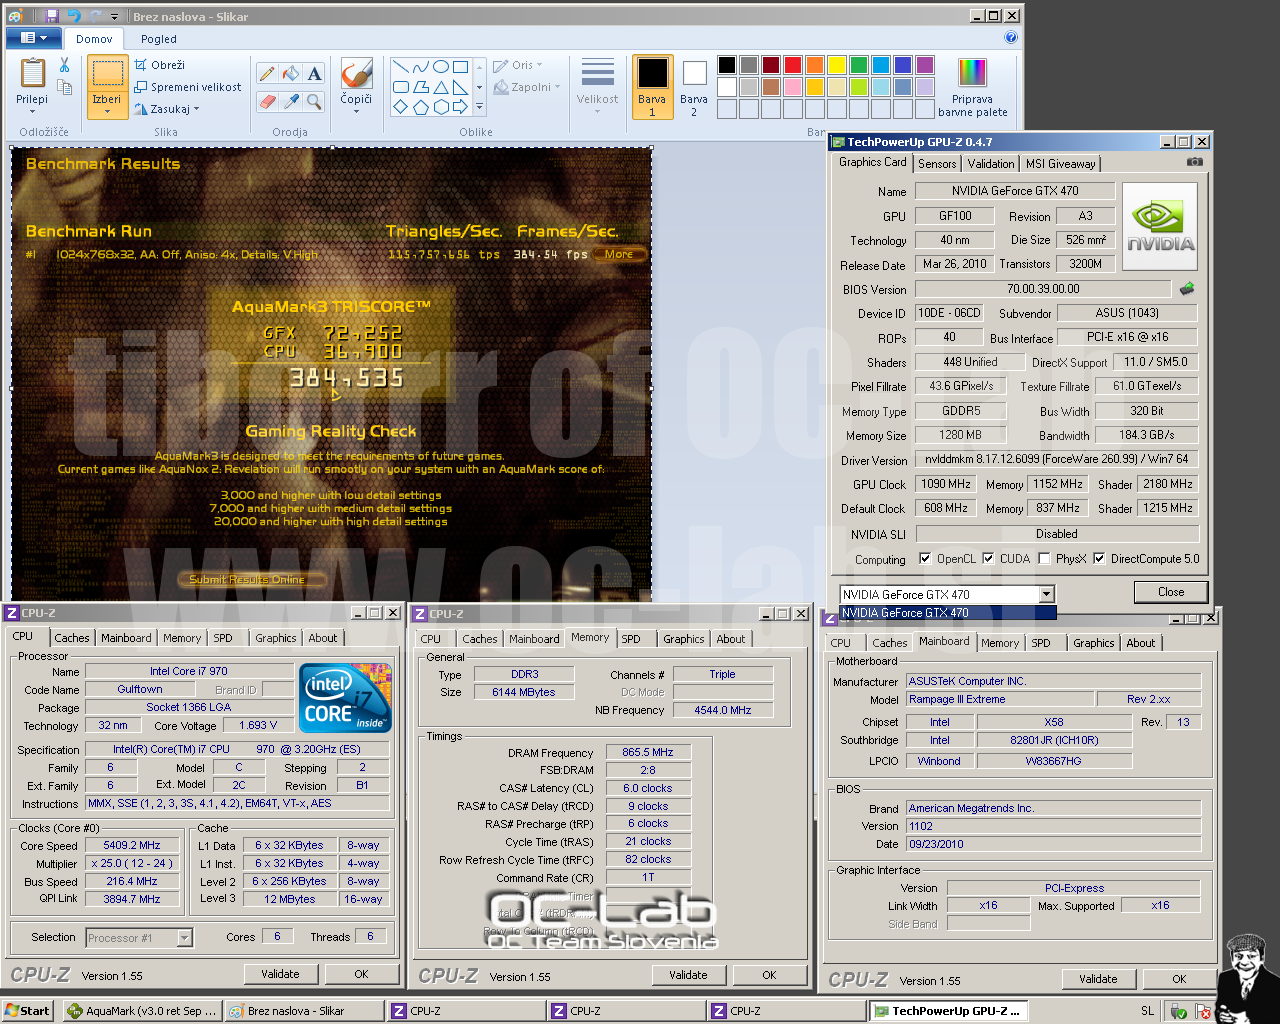Open the customize quick access toolbar arrow

point(114,17)
